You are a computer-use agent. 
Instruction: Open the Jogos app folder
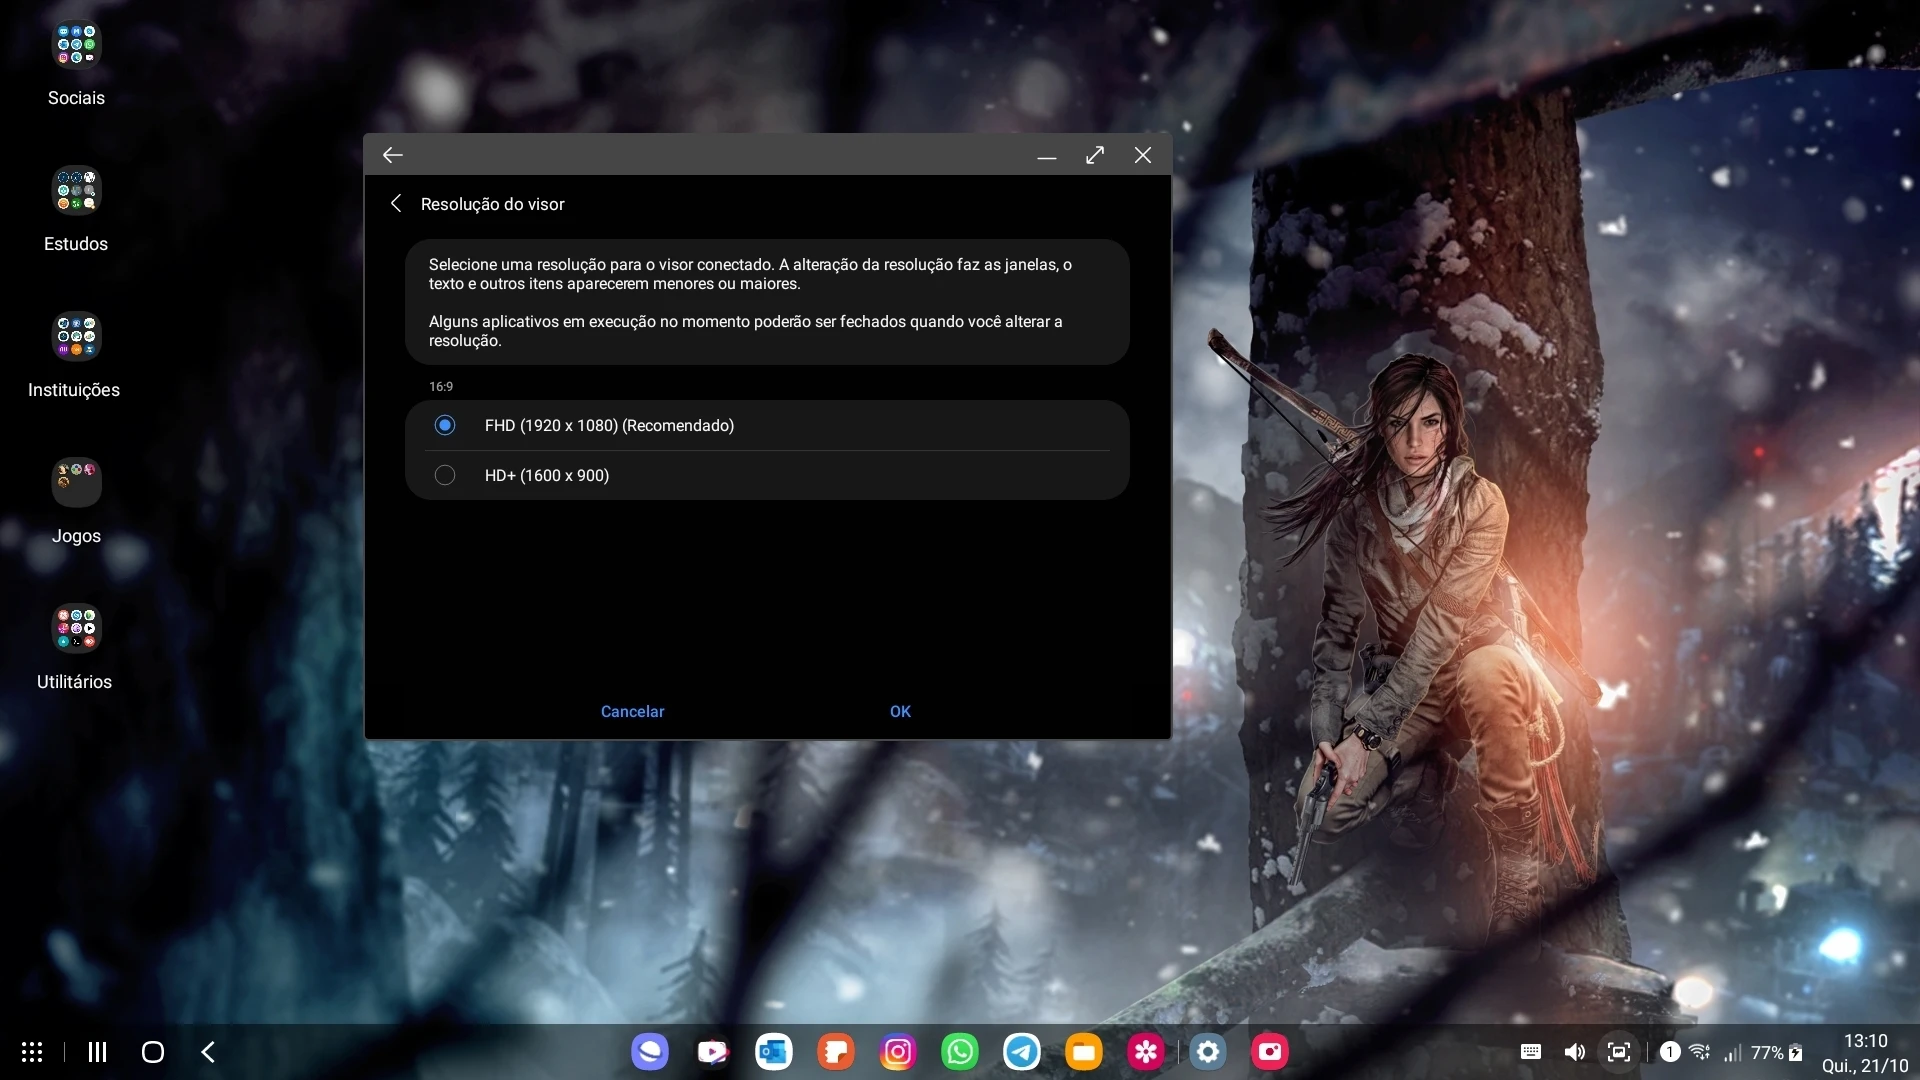76,482
